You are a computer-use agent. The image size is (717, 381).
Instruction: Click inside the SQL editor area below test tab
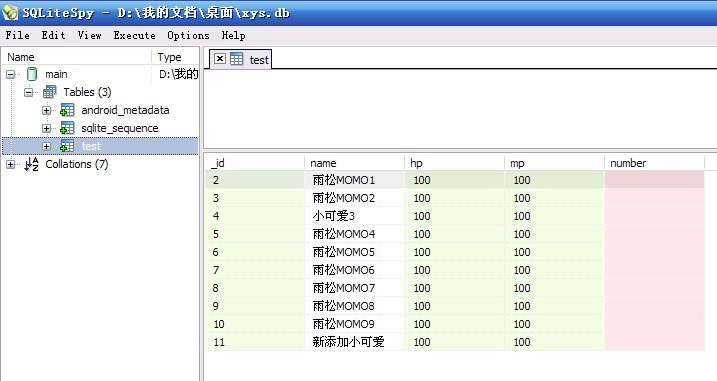460,108
